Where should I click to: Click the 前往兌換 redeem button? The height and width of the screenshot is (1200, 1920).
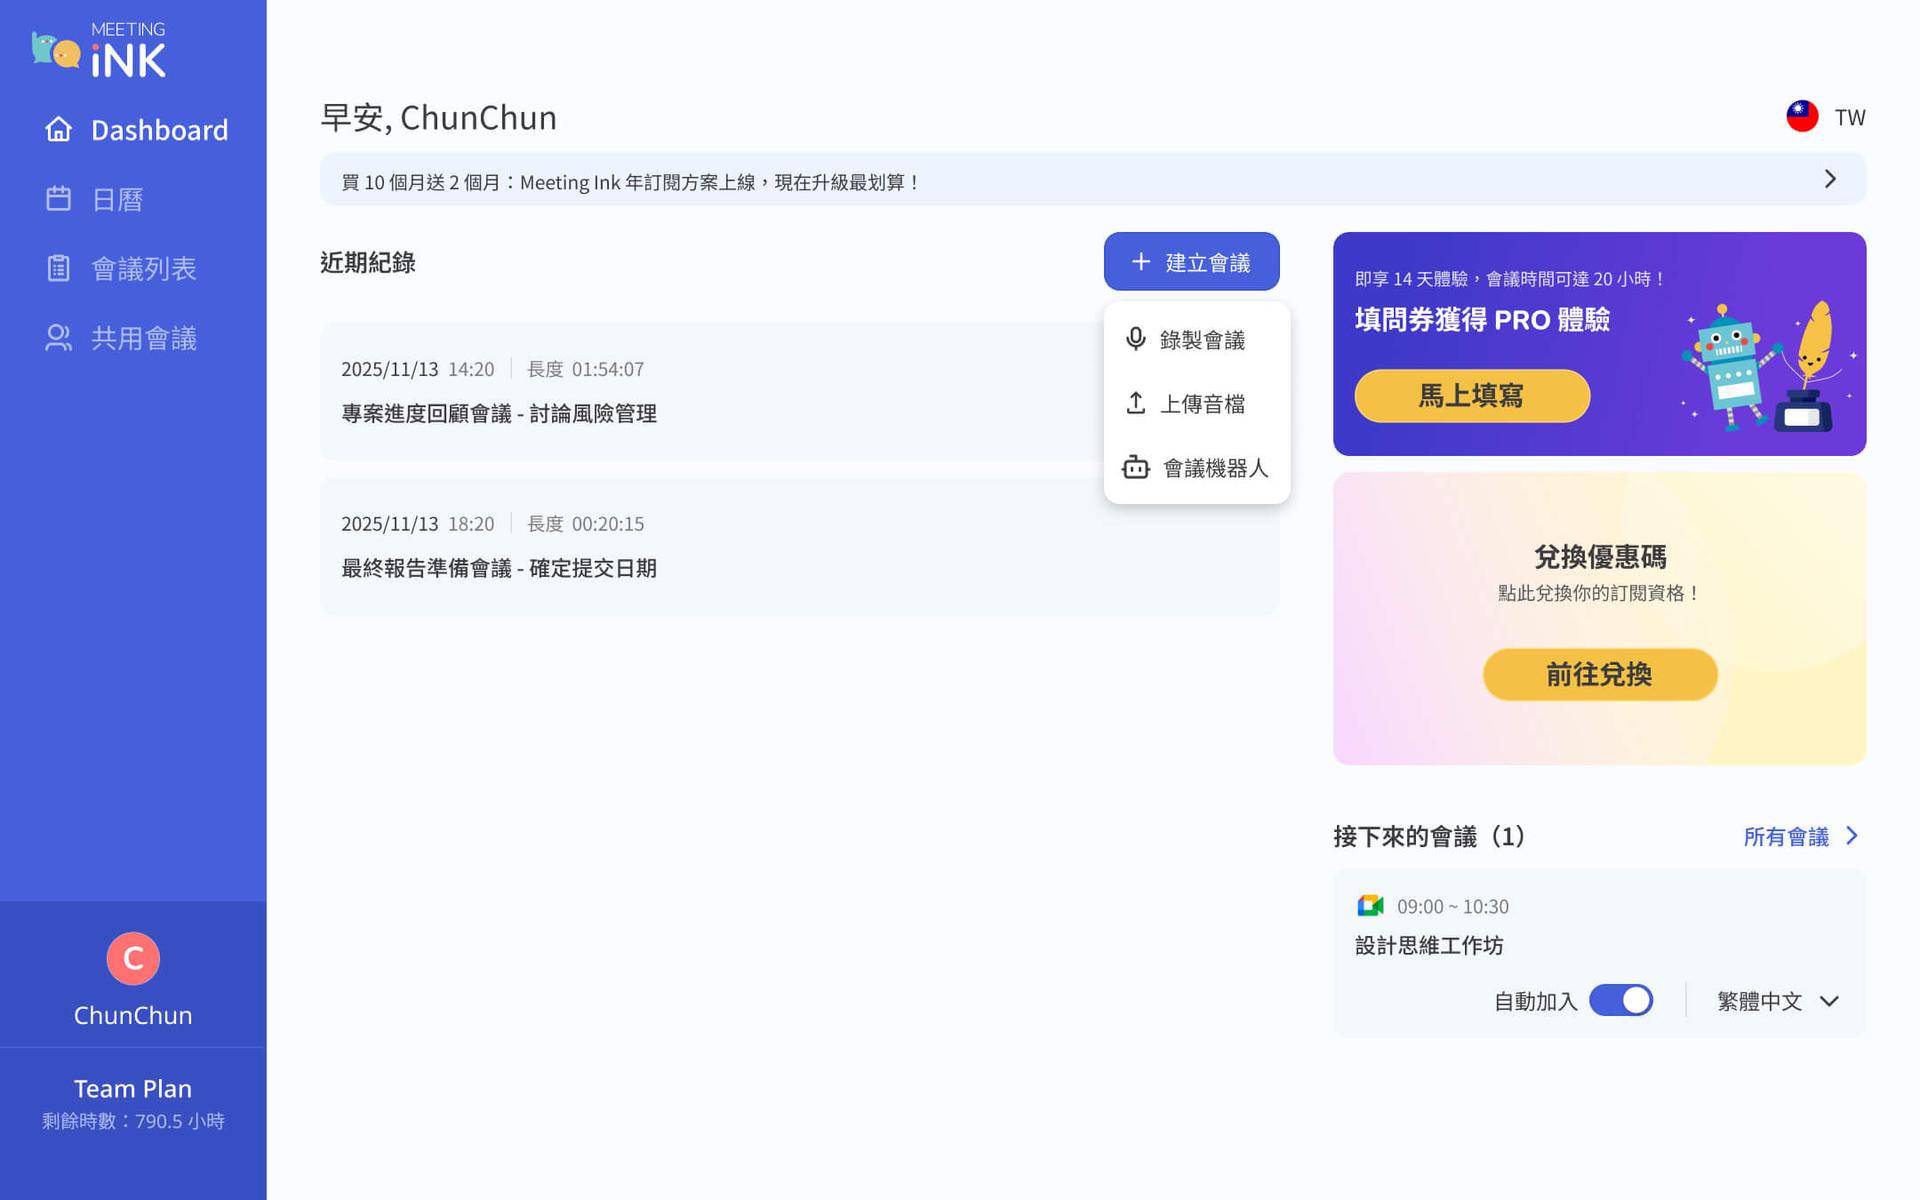[x=1599, y=674]
